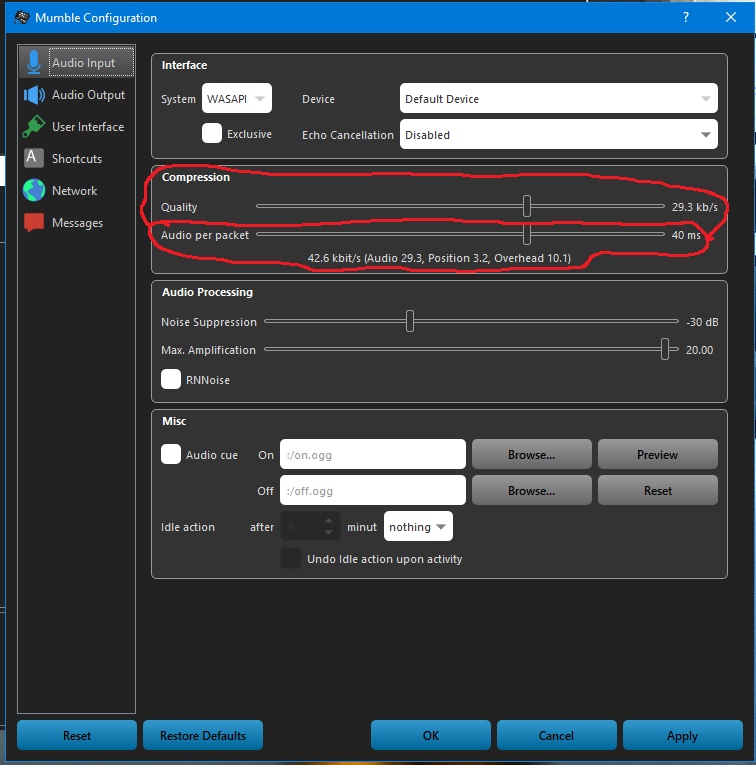
Task: Click the 29.3 kb/s quality value
Action: (695, 207)
